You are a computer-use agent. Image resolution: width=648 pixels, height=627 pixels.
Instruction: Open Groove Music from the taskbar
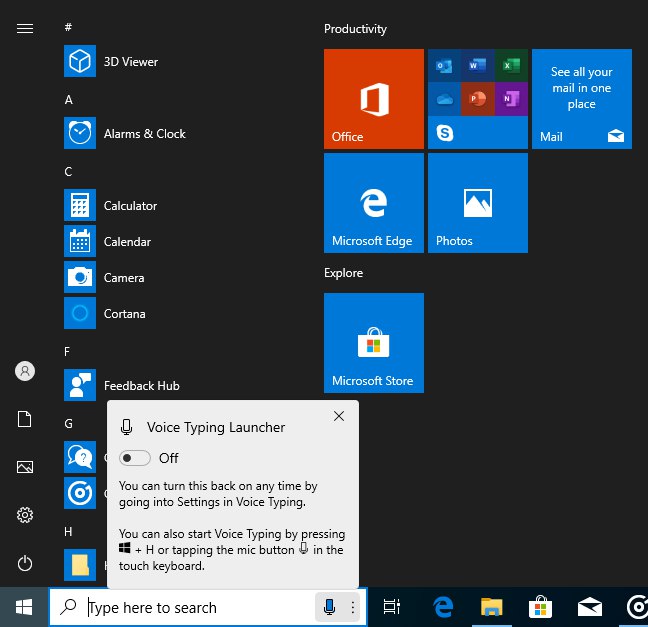tap(637, 607)
